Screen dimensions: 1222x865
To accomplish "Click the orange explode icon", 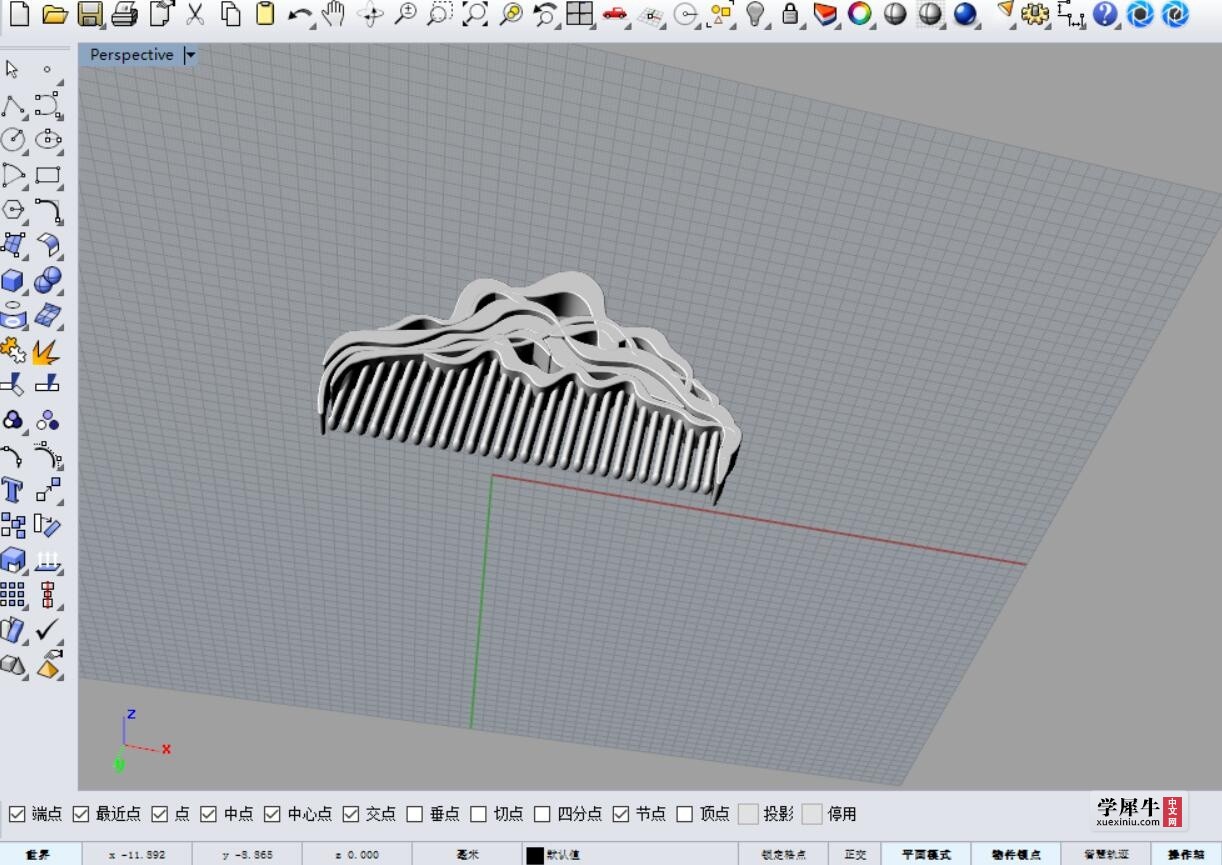I will click(x=46, y=351).
